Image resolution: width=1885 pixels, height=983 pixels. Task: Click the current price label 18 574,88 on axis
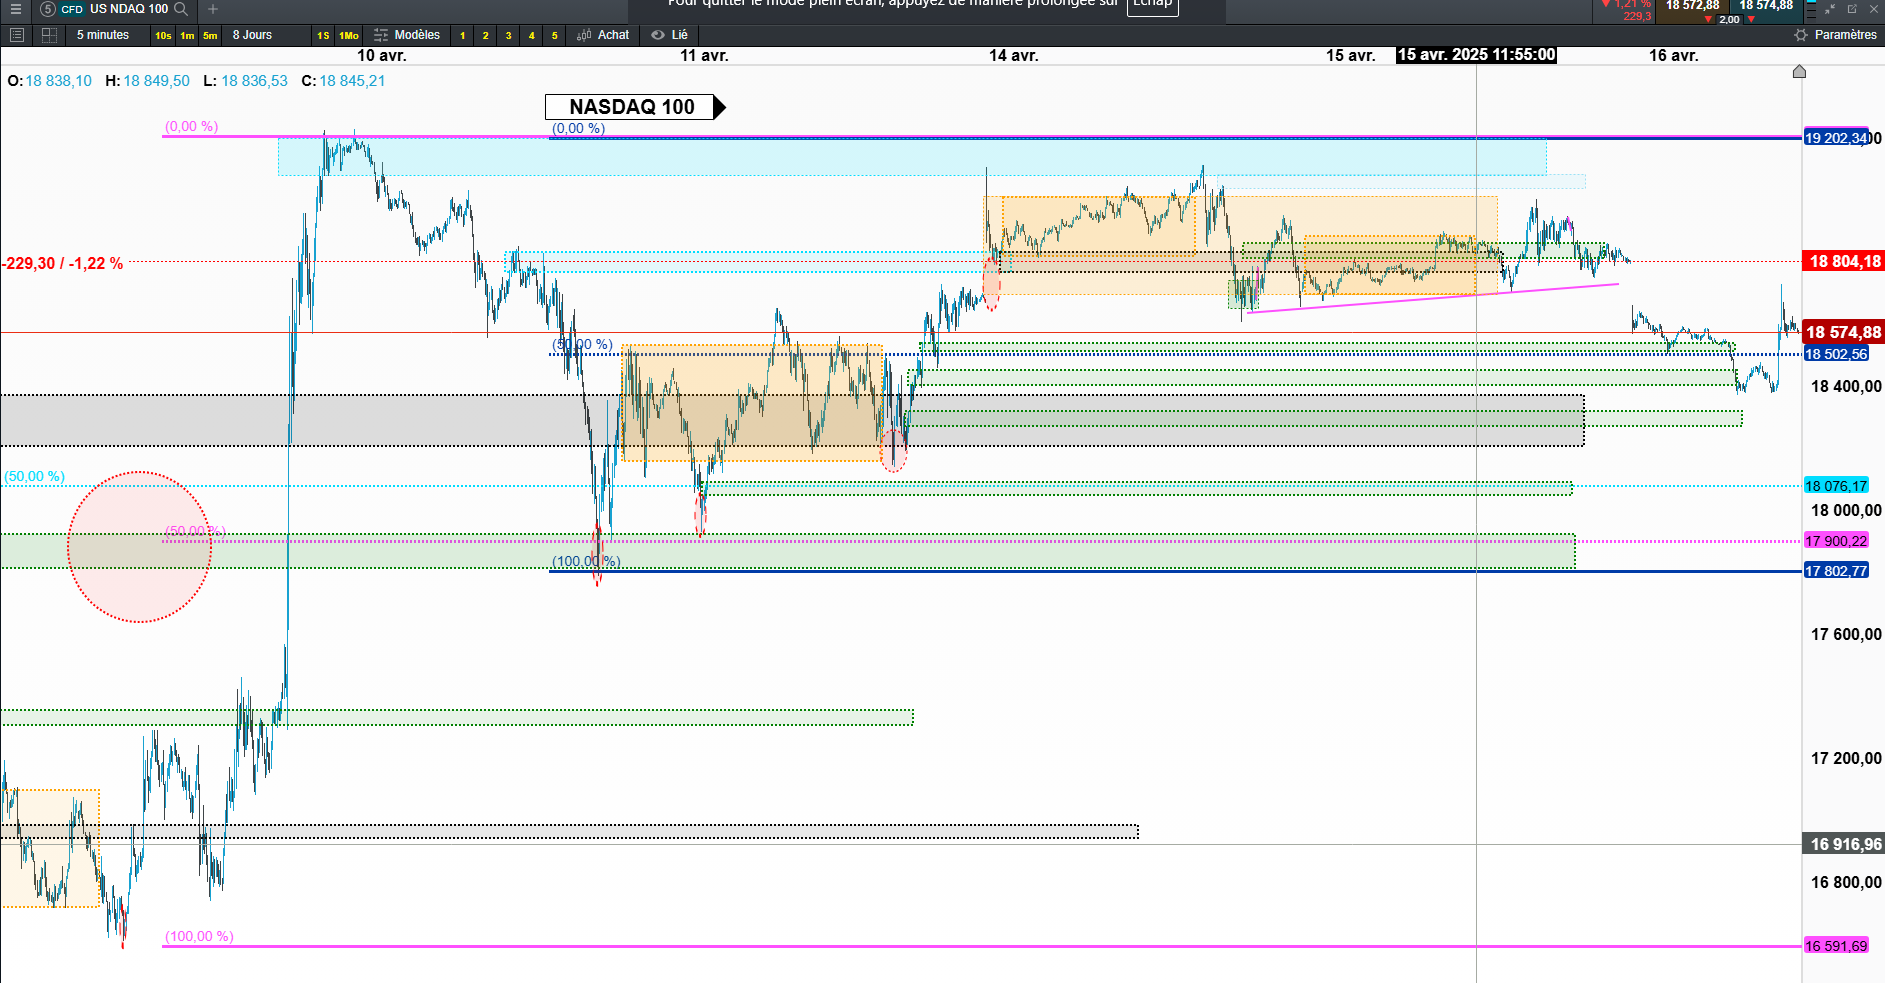pyautogui.click(x=1843, y=332)
